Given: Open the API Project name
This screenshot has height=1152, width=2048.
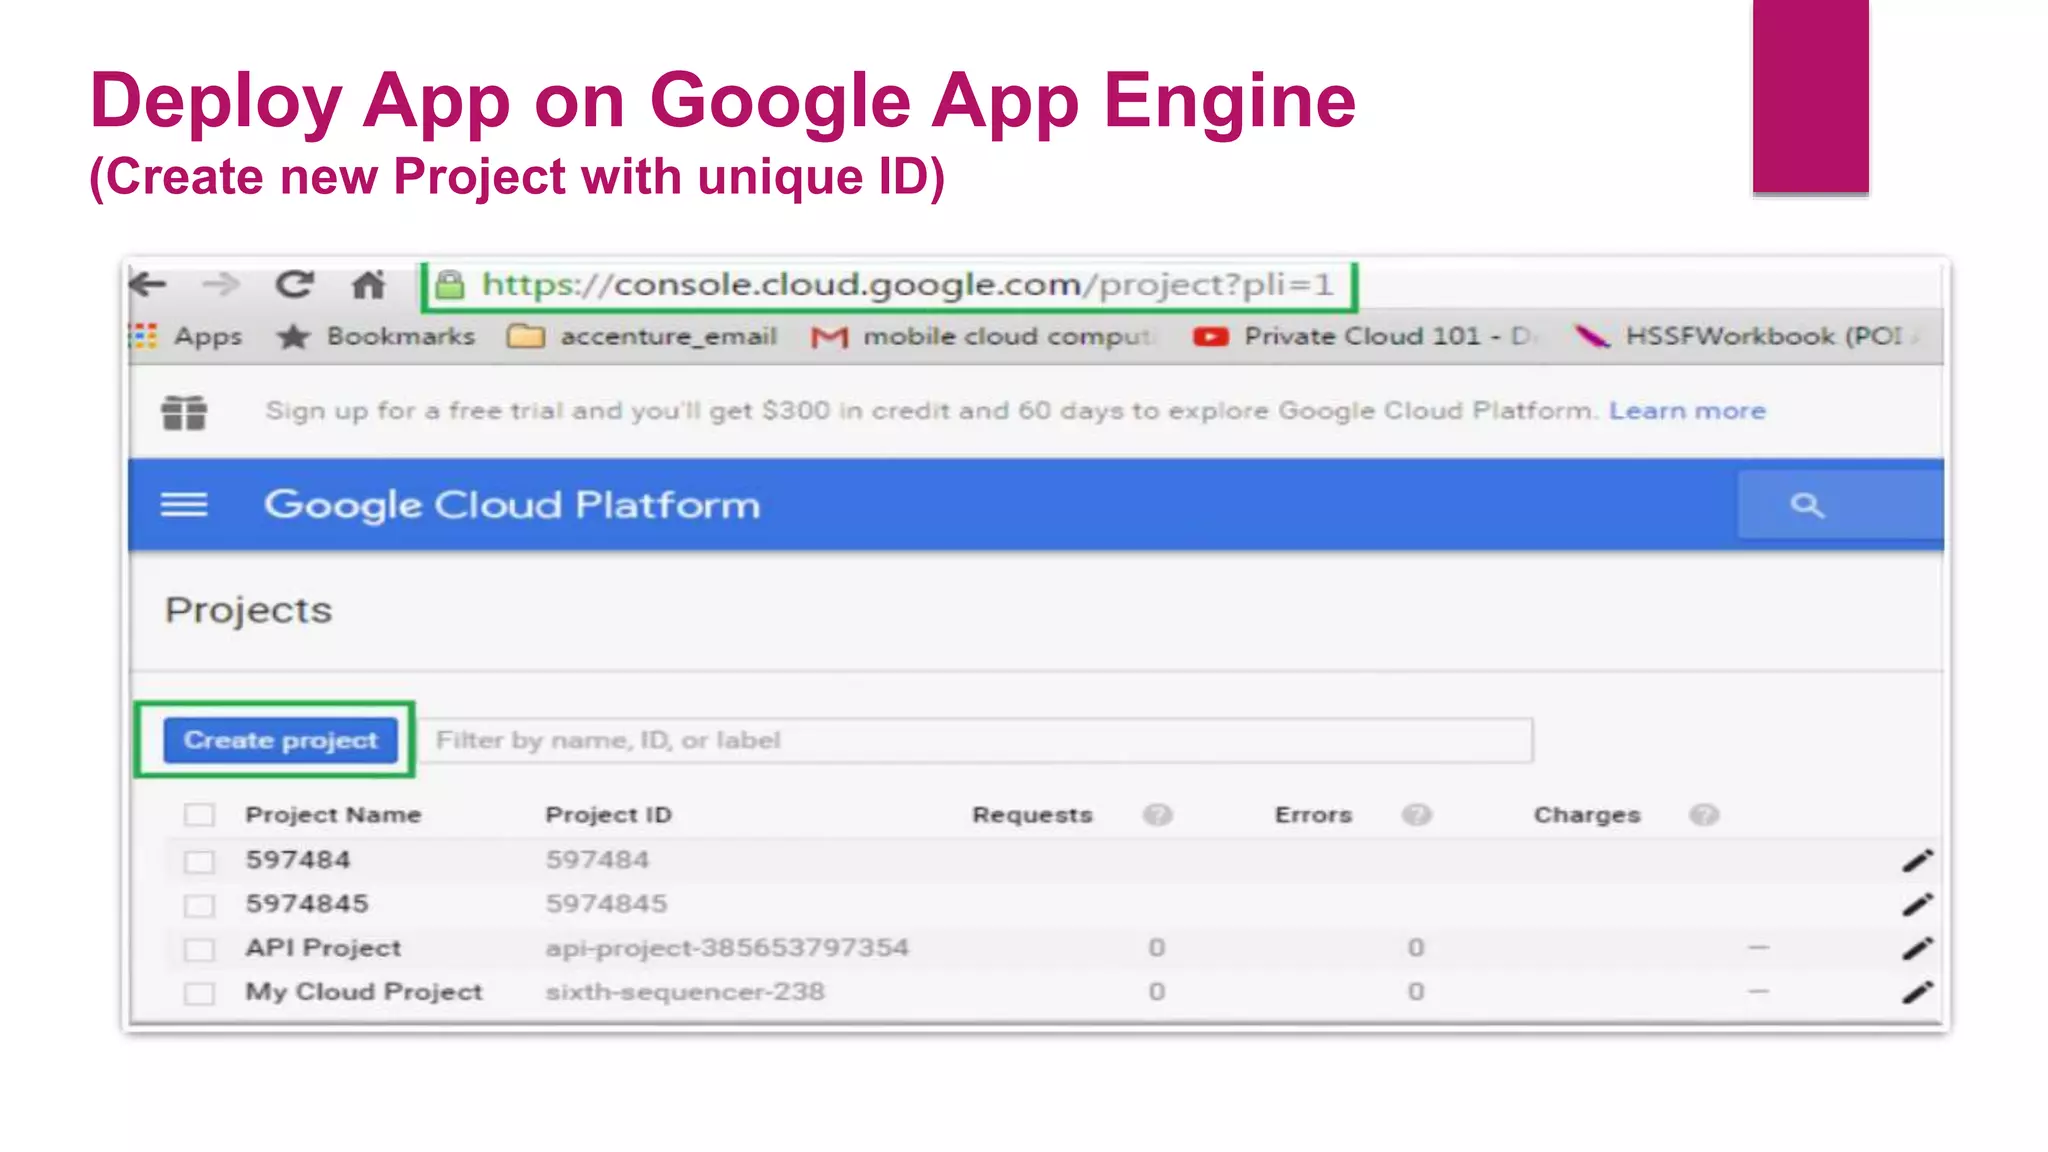Looking at the screenshot, I should 323,948.
